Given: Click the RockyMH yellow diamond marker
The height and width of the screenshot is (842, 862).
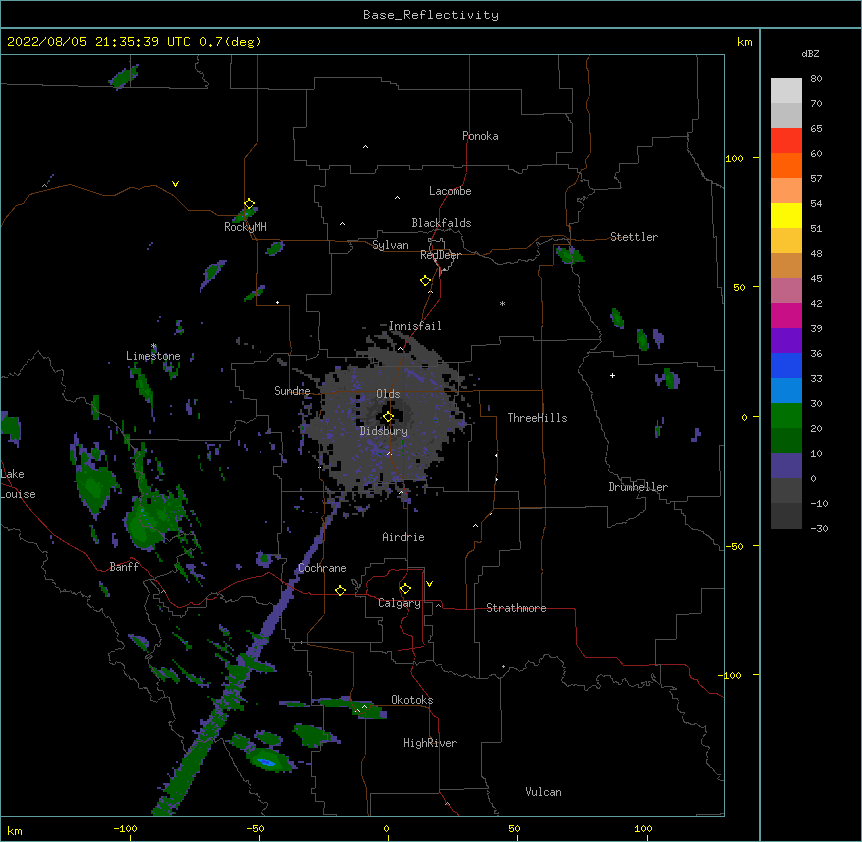Looking at the screenshot, I should point(250,204).
